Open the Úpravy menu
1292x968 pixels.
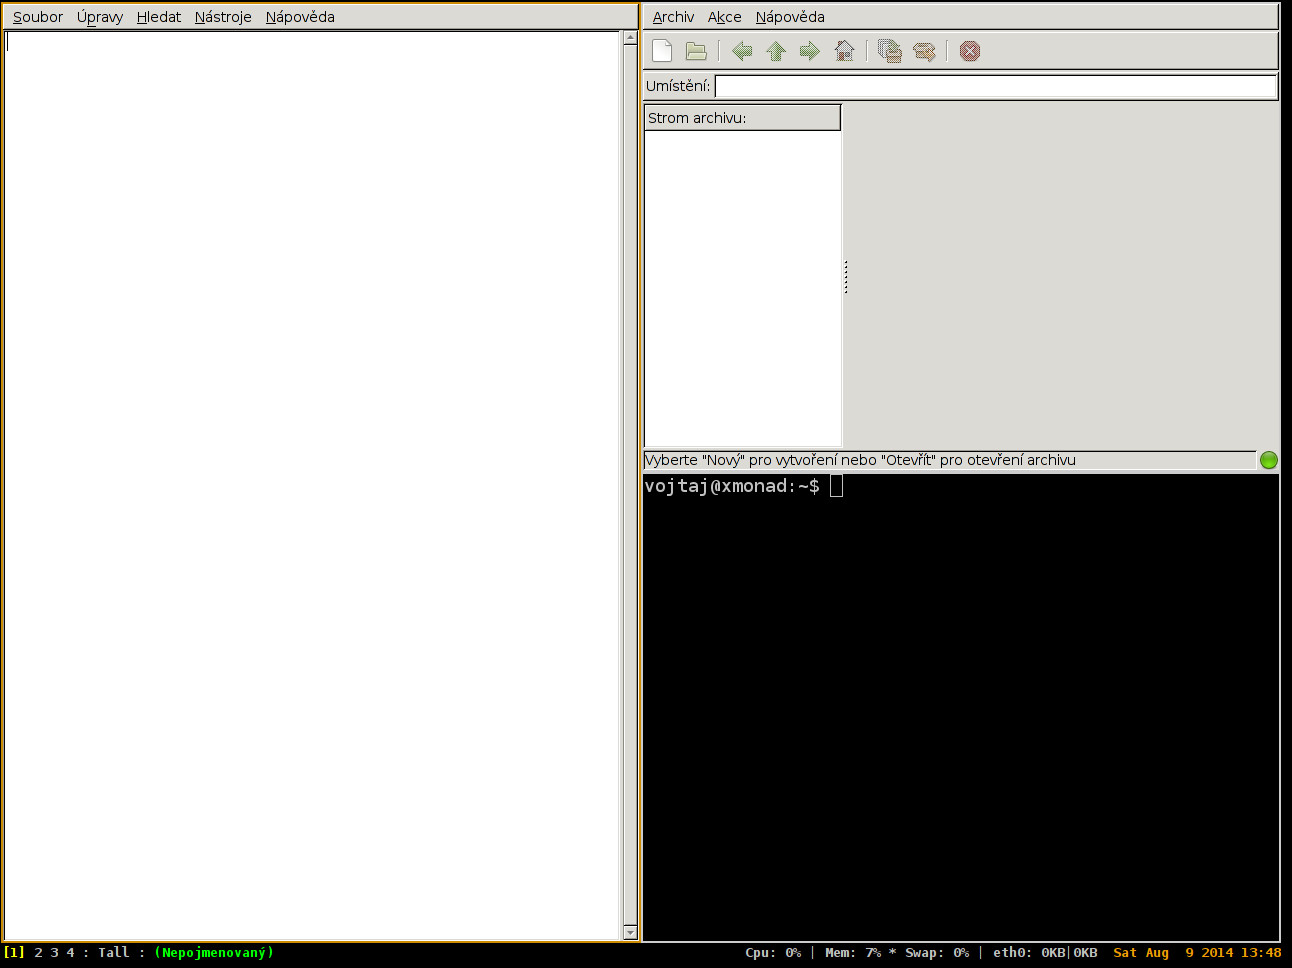[100, 17]
